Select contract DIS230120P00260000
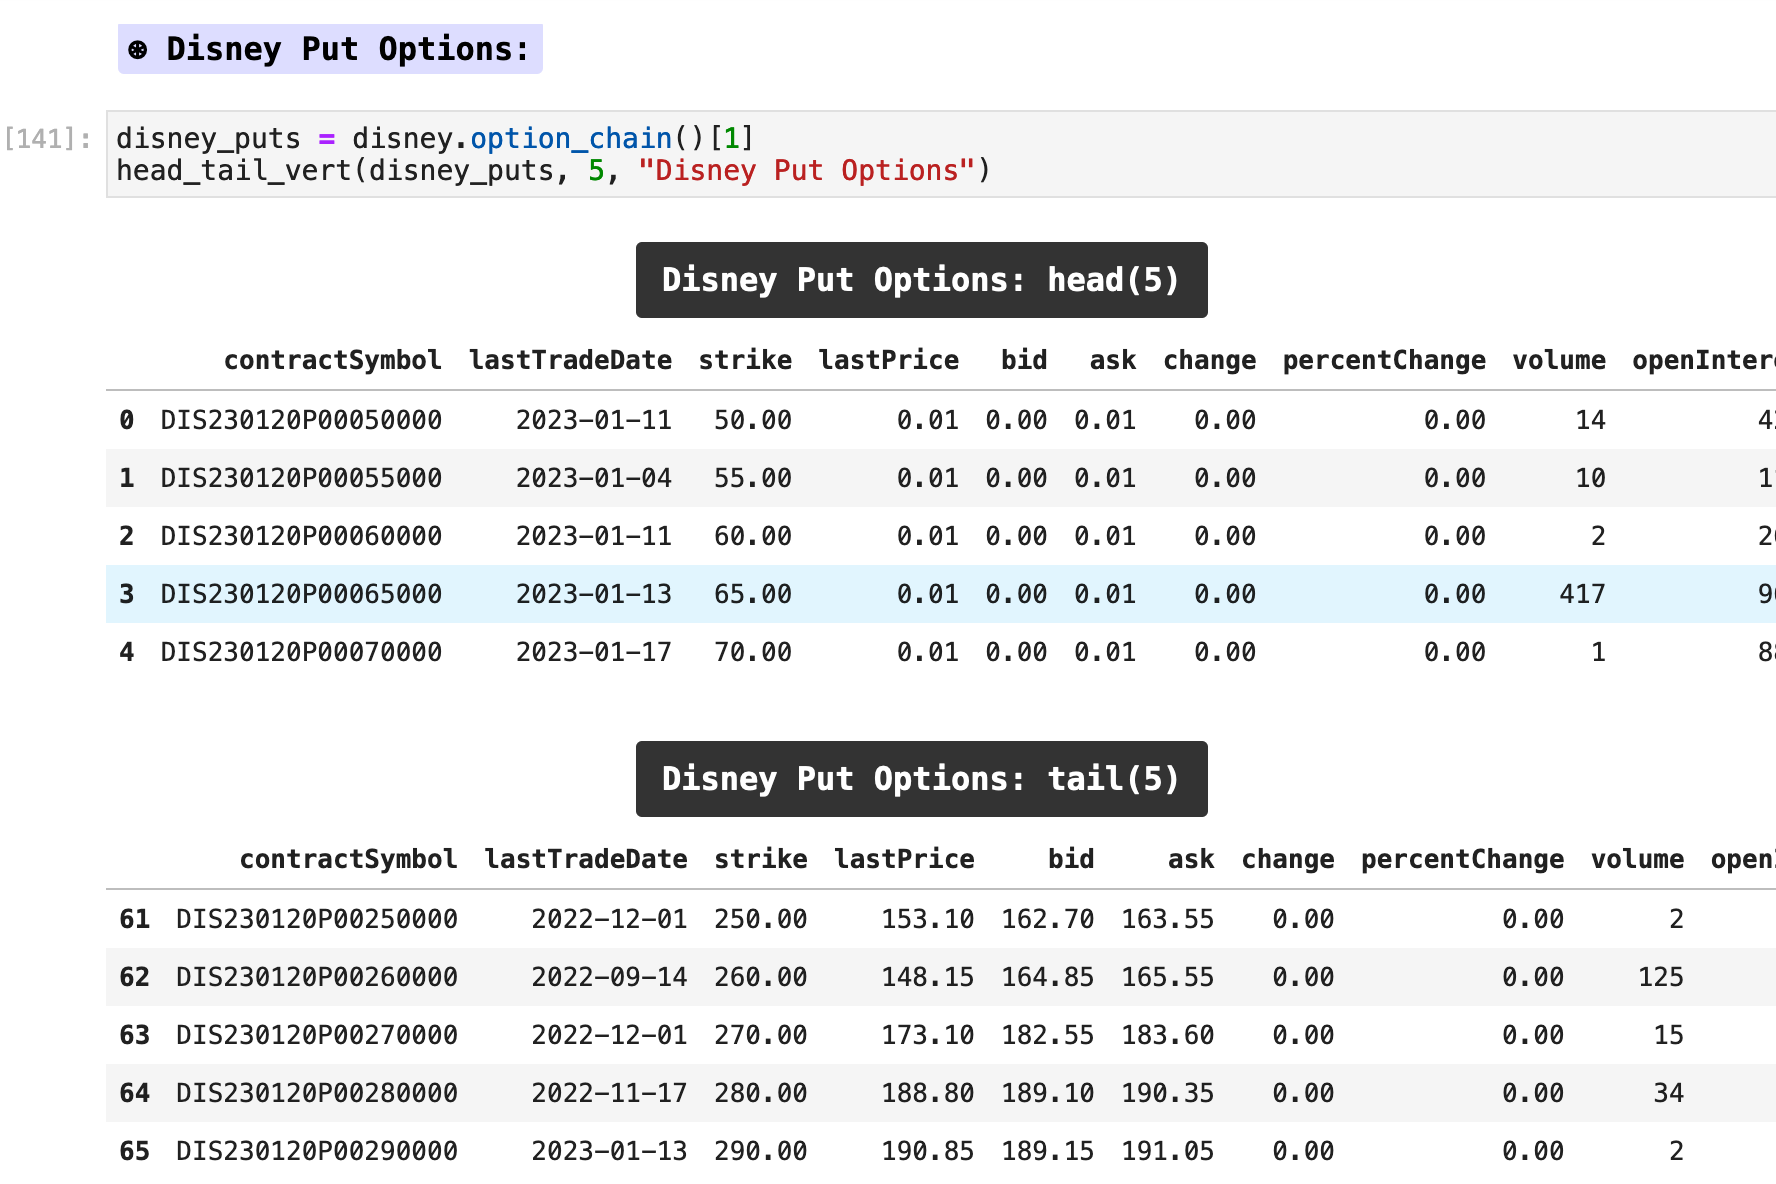 (x=317, y=977)
